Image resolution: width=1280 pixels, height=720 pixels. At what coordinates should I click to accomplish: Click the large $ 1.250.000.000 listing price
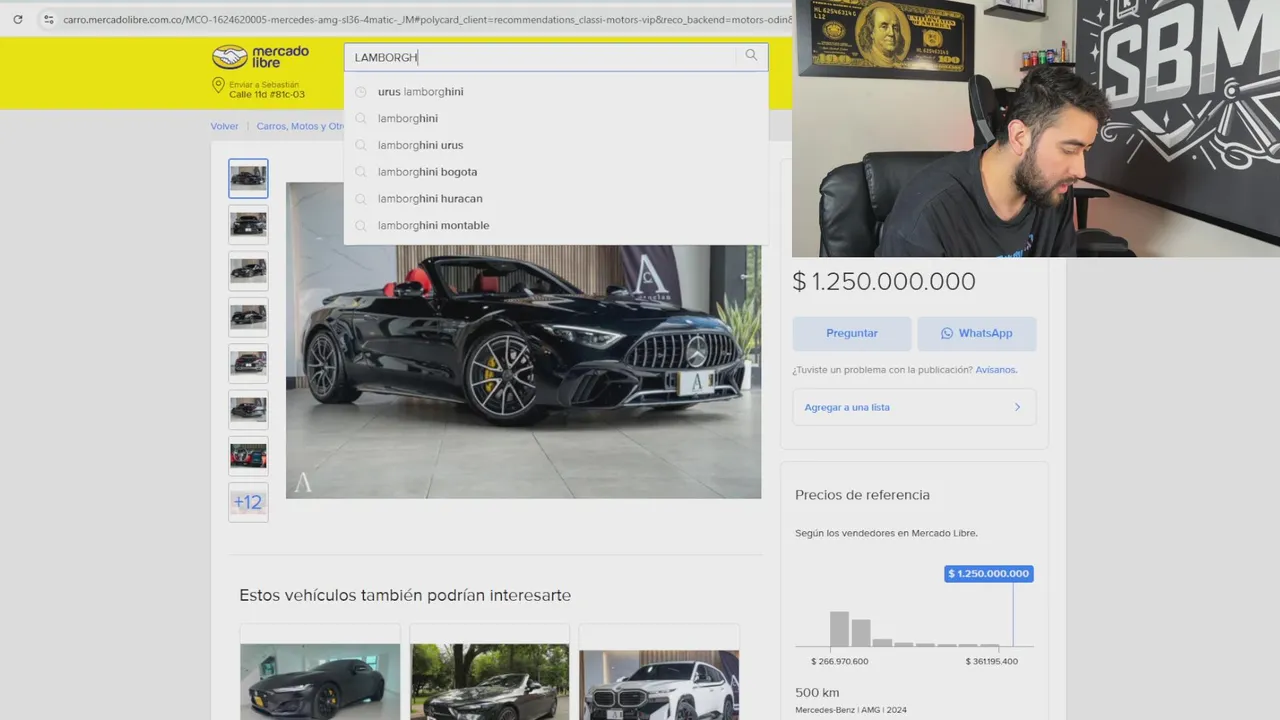pyautogui.click(x=884, y=282)
